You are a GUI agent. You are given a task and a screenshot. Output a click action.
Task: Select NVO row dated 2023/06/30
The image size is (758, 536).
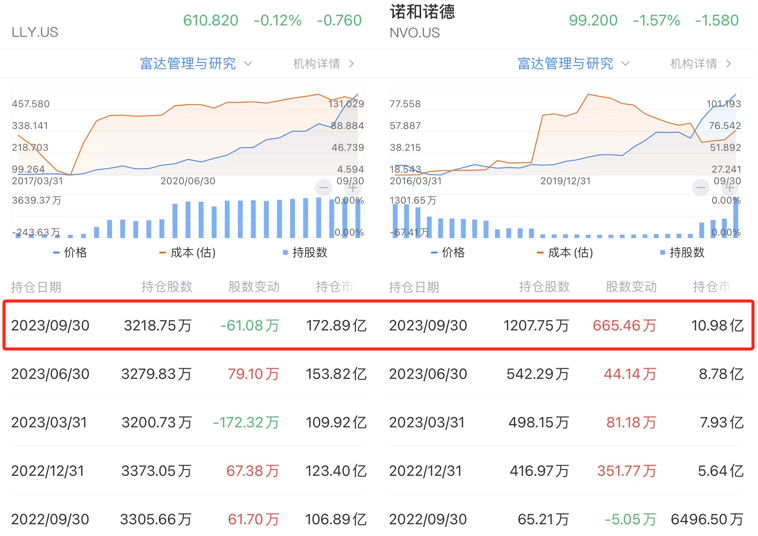566,374
